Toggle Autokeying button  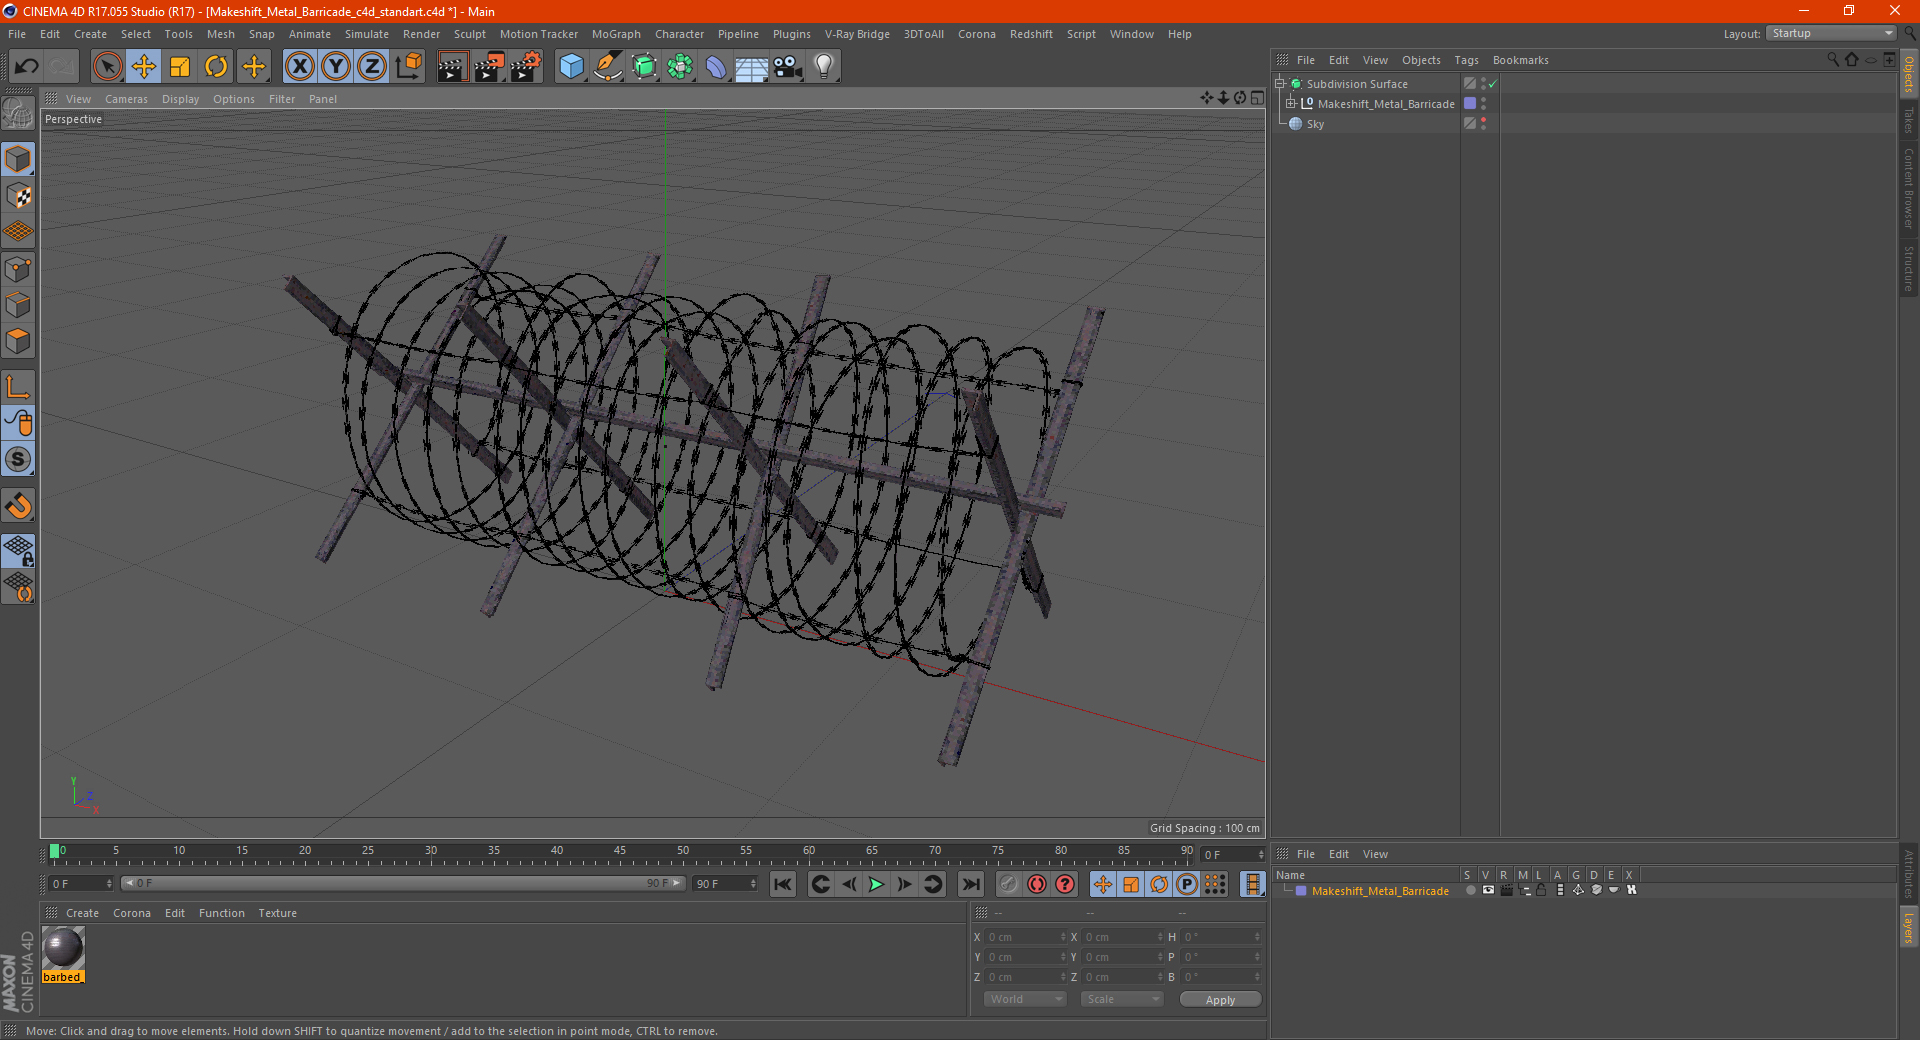click(x=1037, y=884)
